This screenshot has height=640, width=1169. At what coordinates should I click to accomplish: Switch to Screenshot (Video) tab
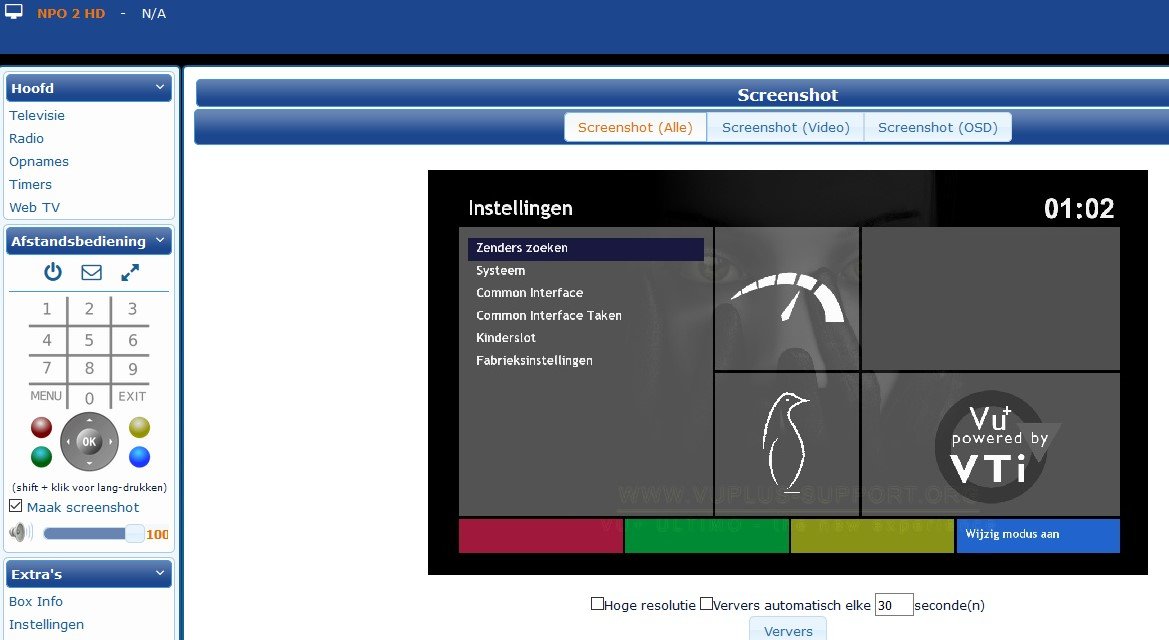(786, 128)
